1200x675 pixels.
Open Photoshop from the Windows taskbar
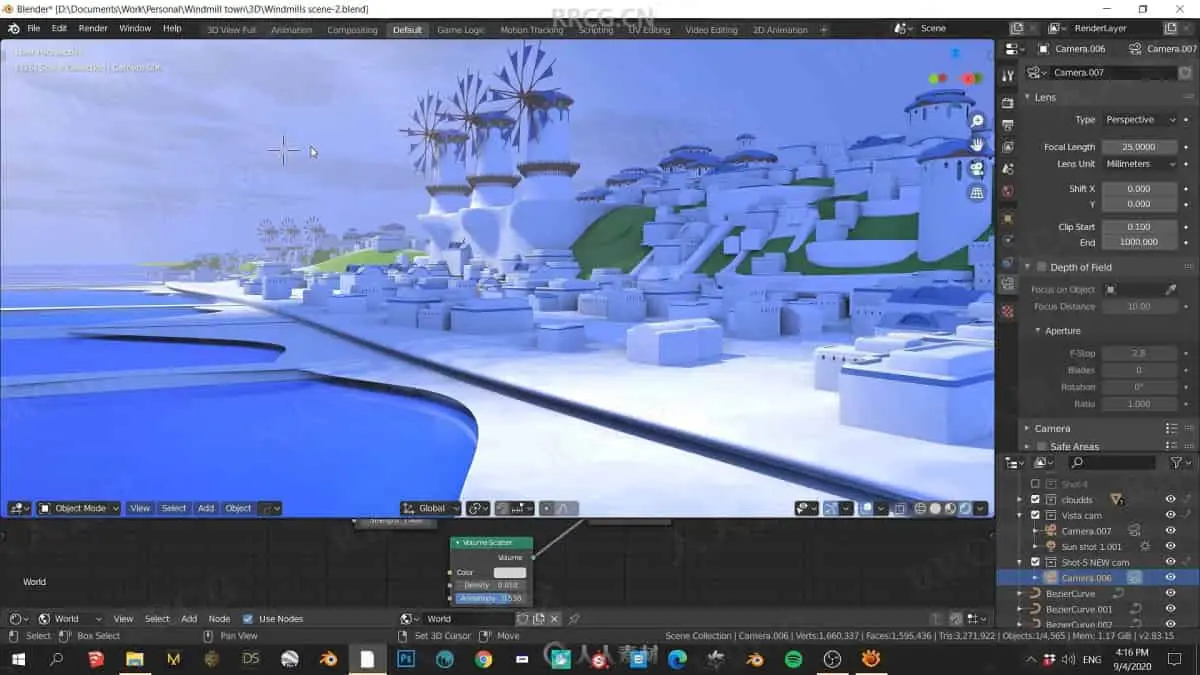pos(406,659)
